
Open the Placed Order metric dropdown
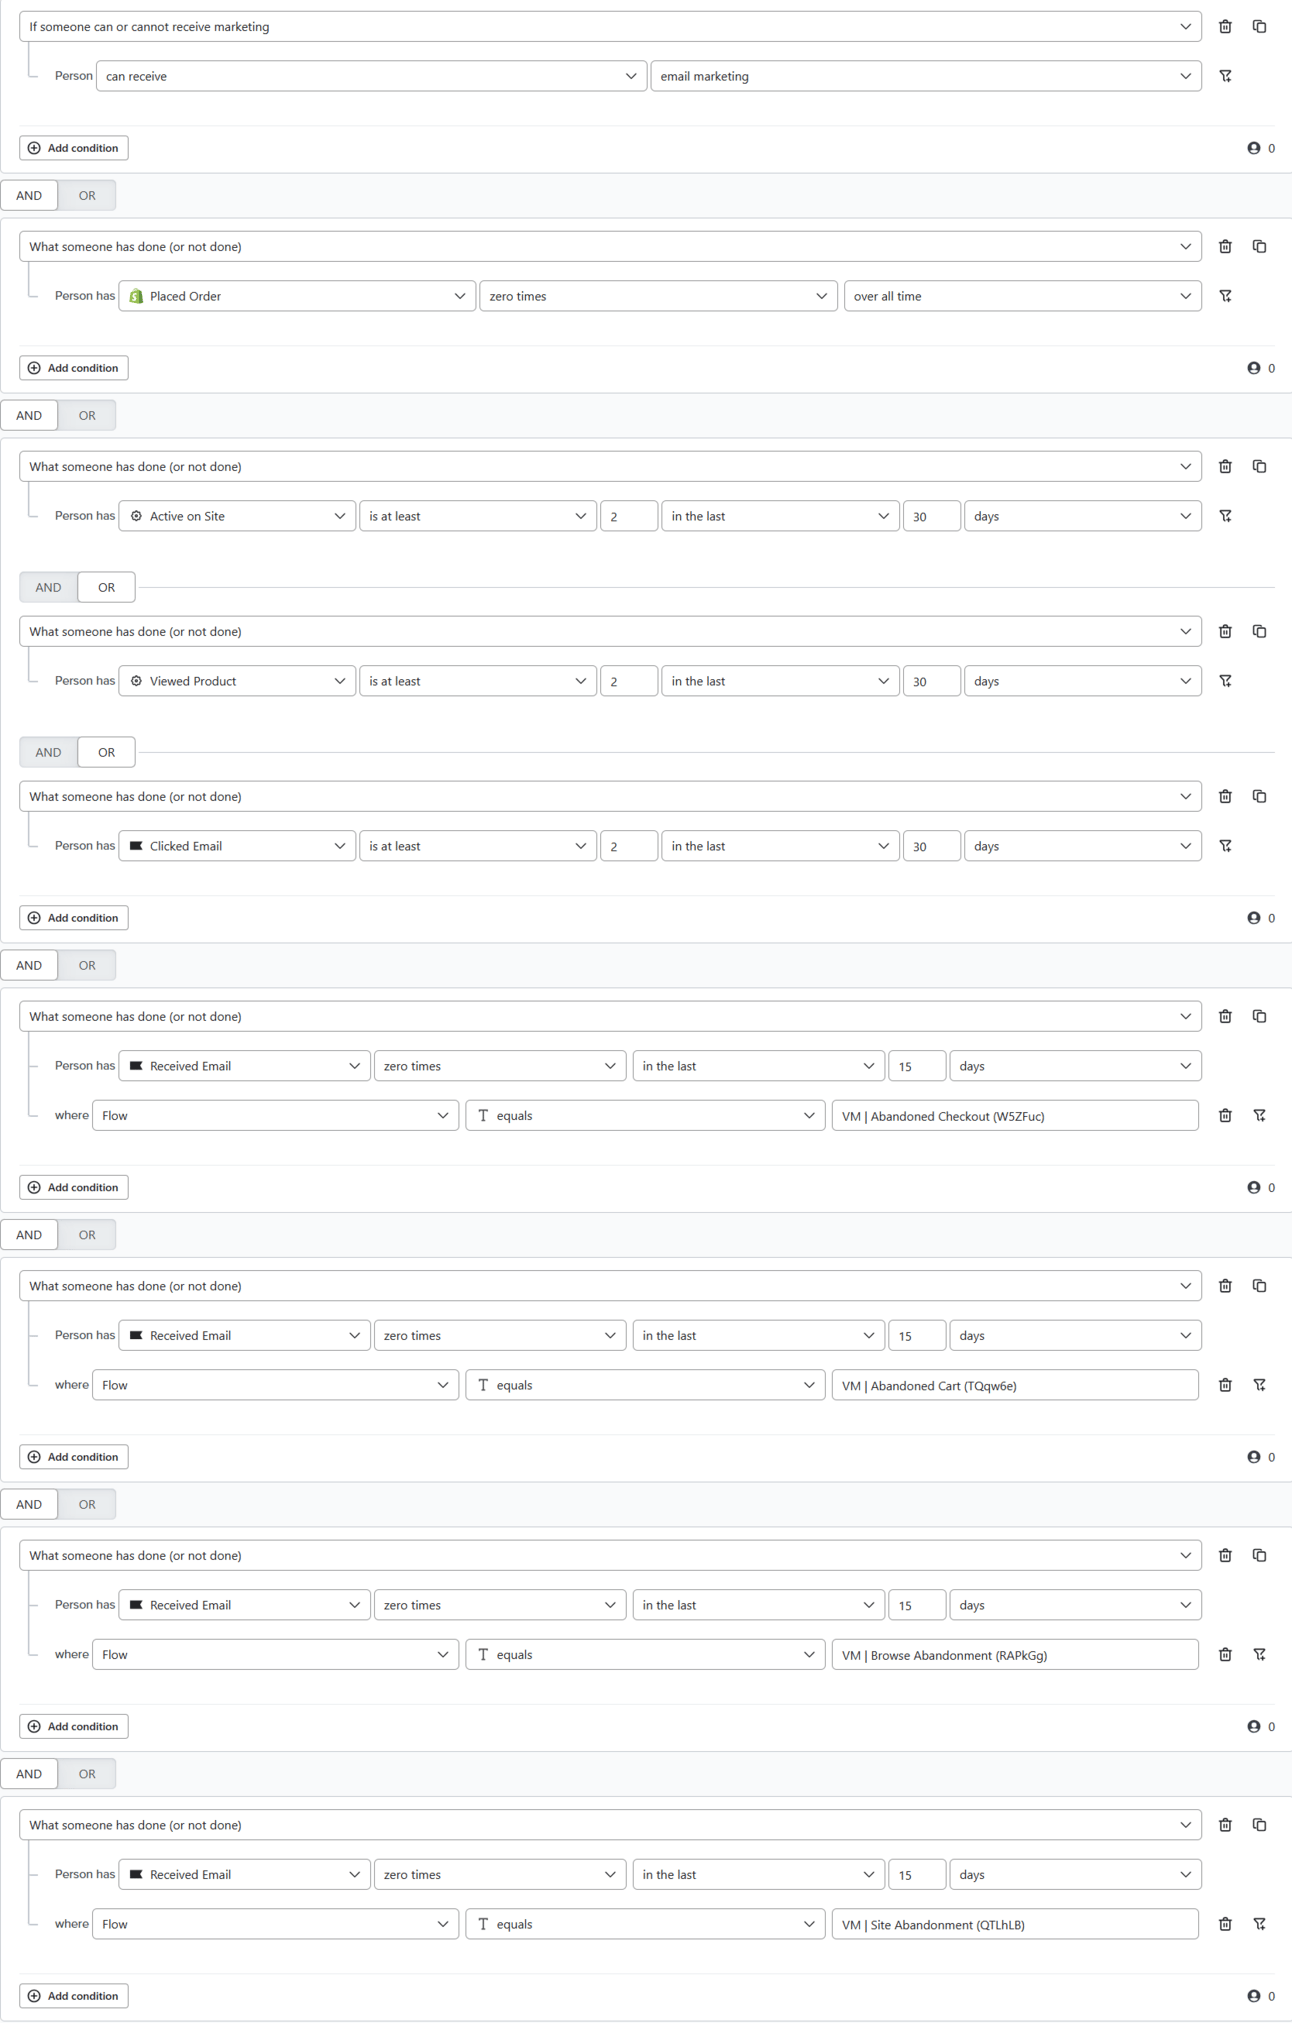point(297,296)
